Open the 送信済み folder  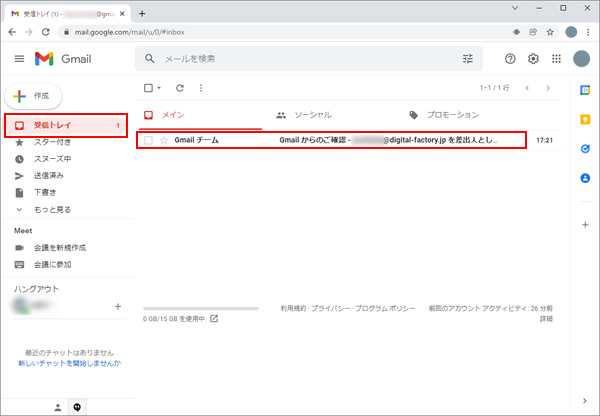click(x=50, y=175)
